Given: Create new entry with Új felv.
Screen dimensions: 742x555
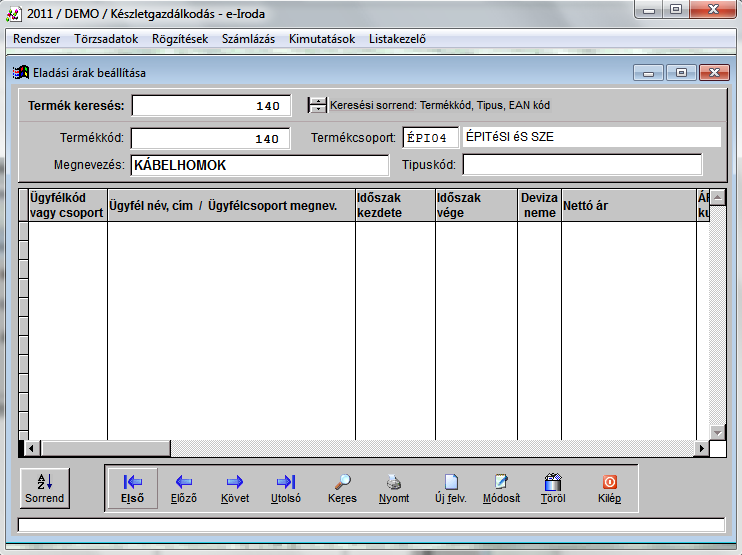Looking at the screenshot, I should [x=451, y=488].
